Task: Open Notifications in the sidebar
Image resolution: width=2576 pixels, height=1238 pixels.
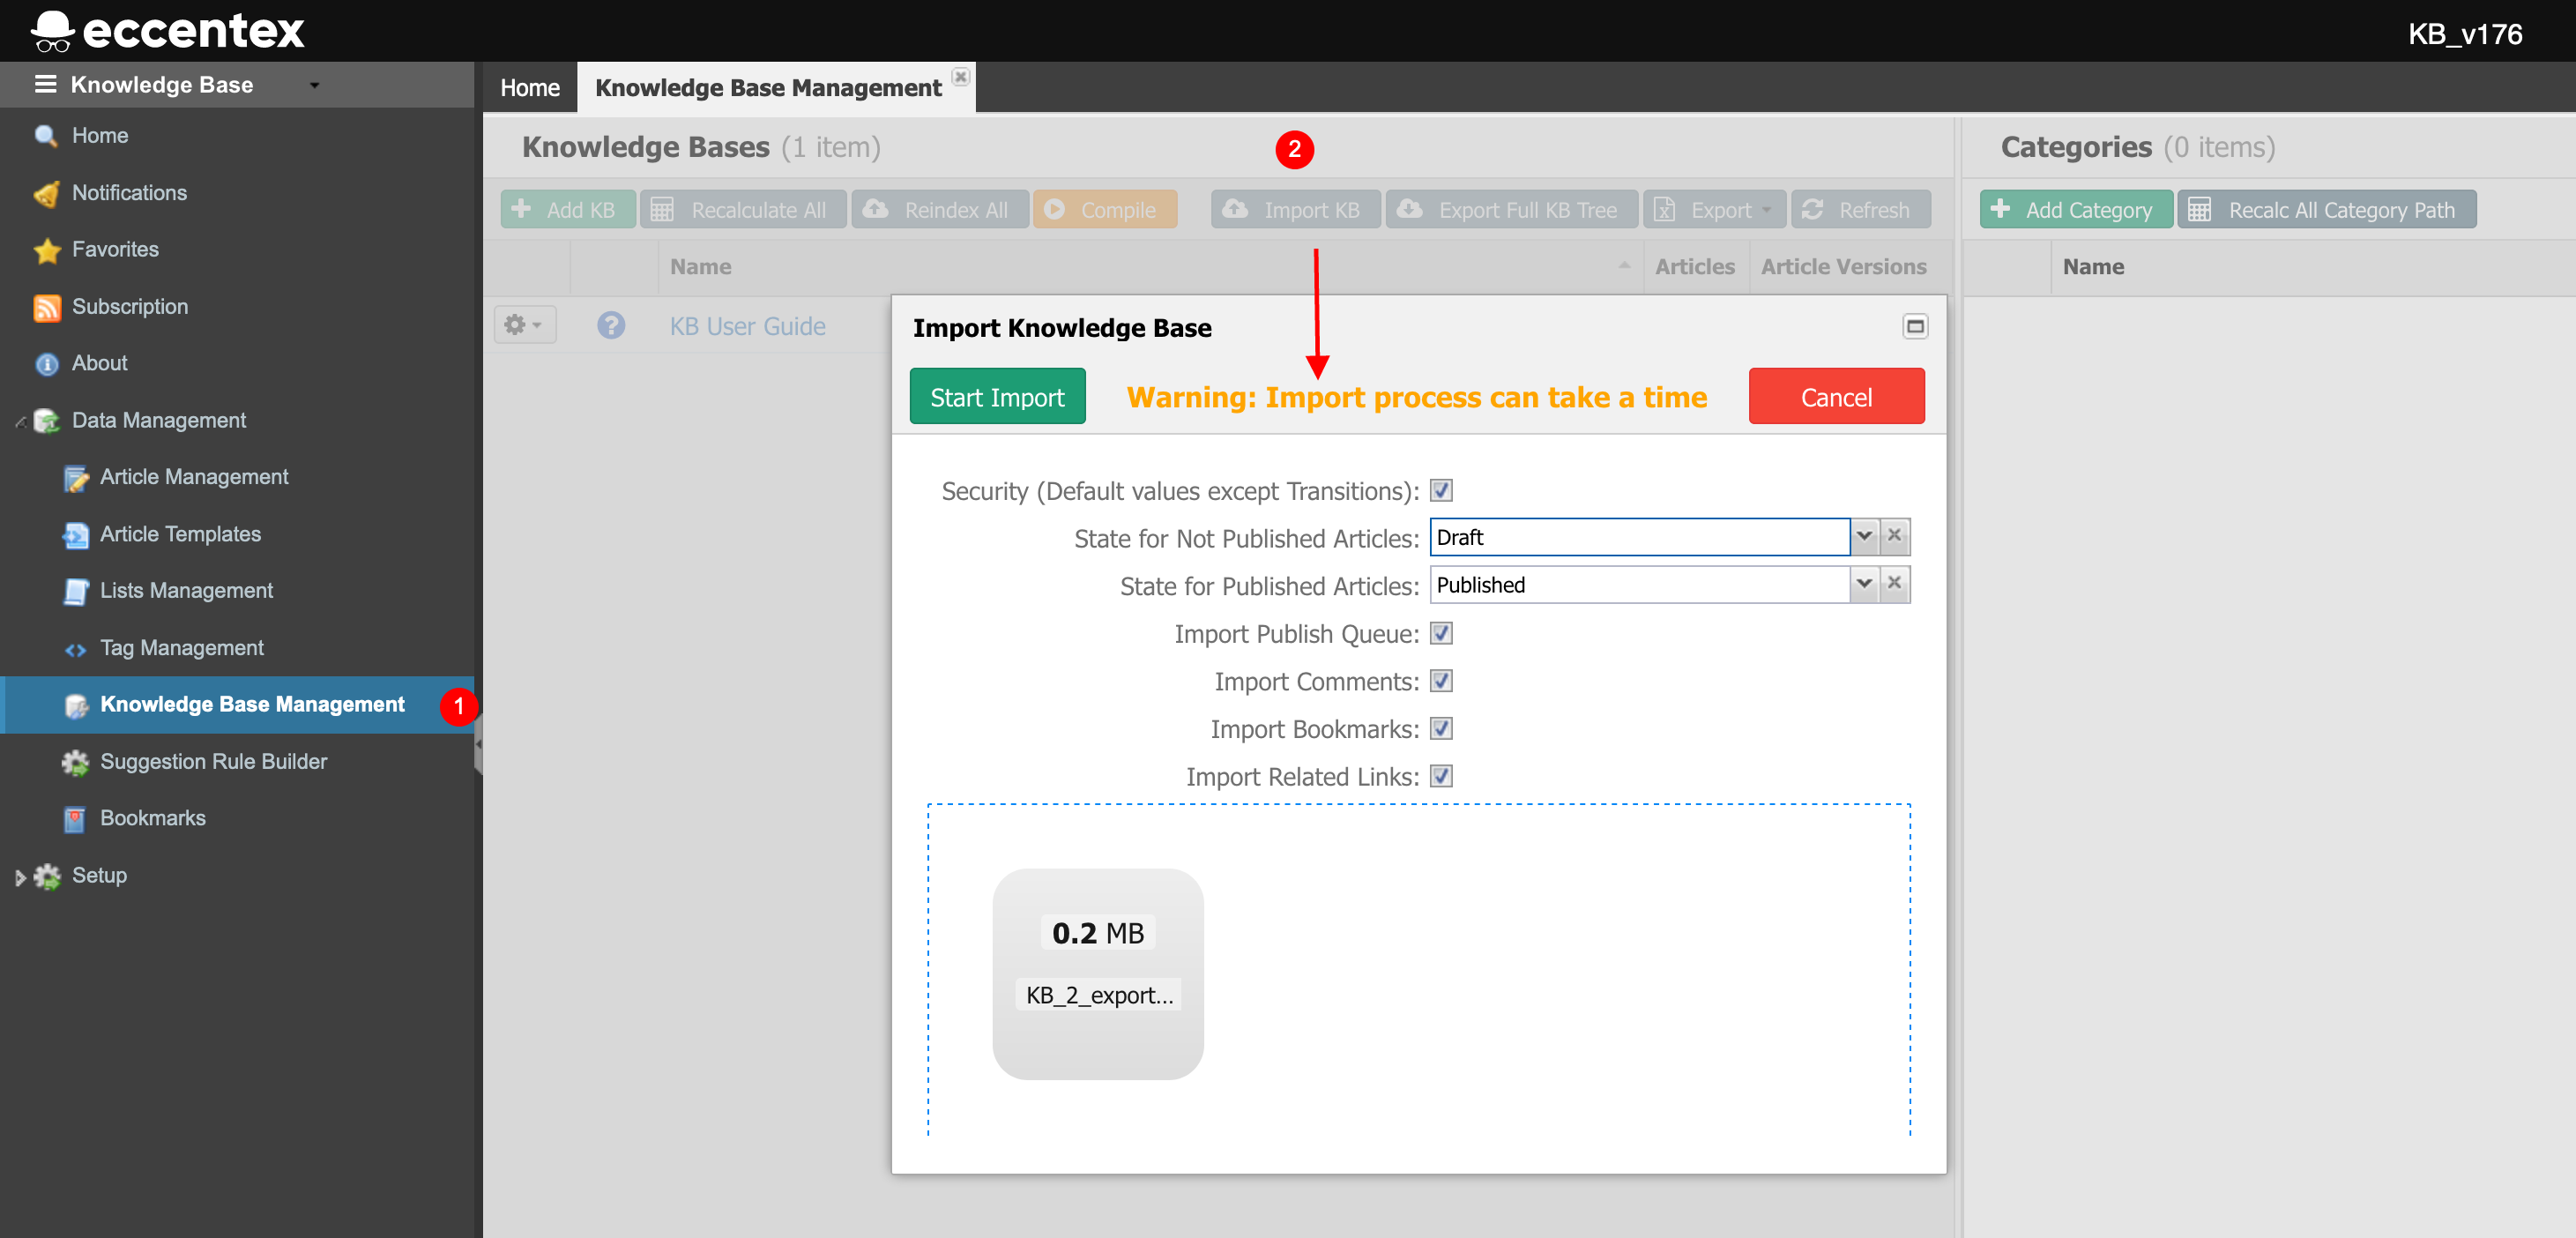Action: [129, 192]
